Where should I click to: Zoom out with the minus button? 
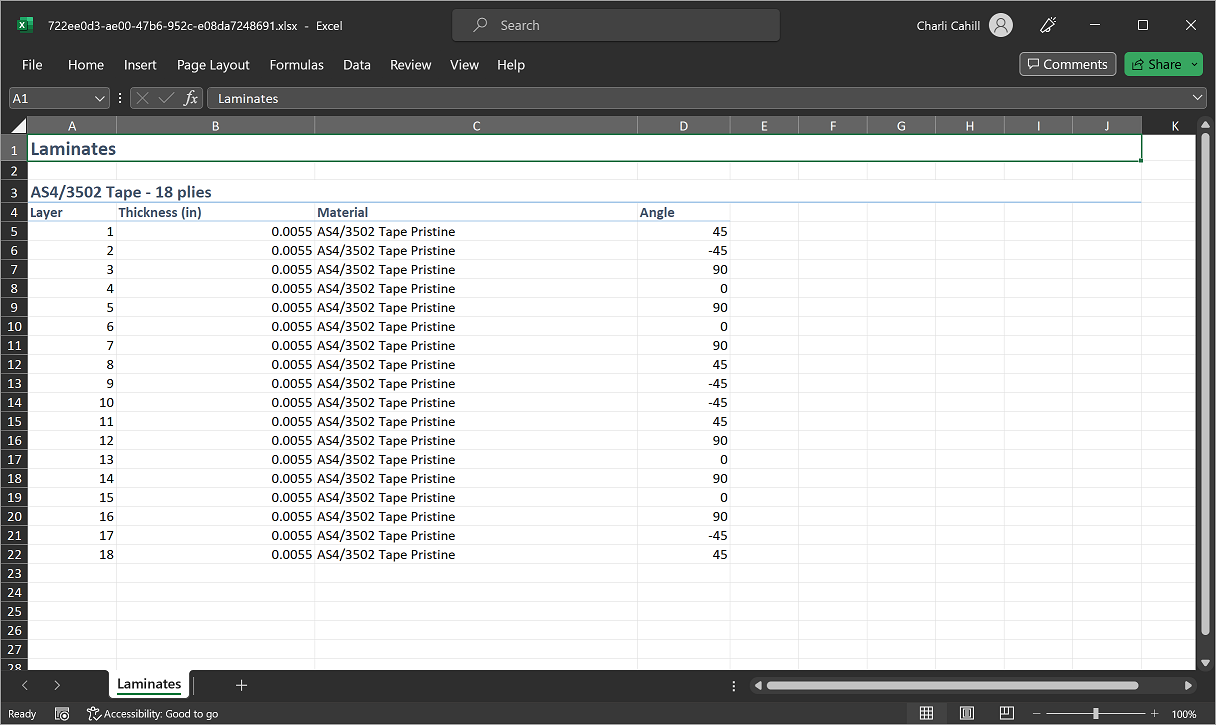click(1037, 714)
